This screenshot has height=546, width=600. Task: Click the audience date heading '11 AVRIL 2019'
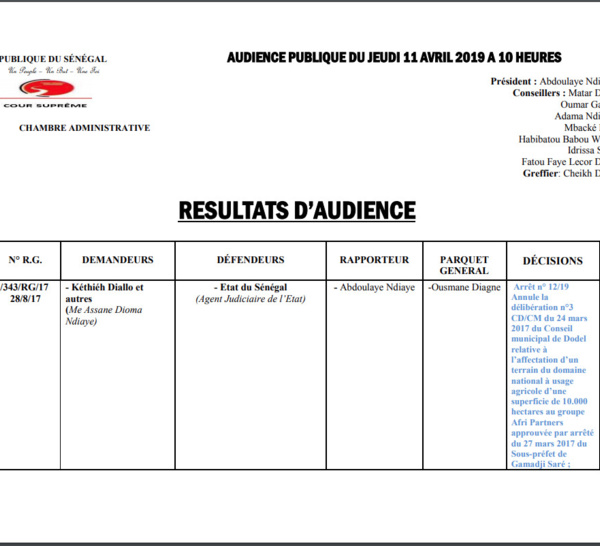point(444,57)
